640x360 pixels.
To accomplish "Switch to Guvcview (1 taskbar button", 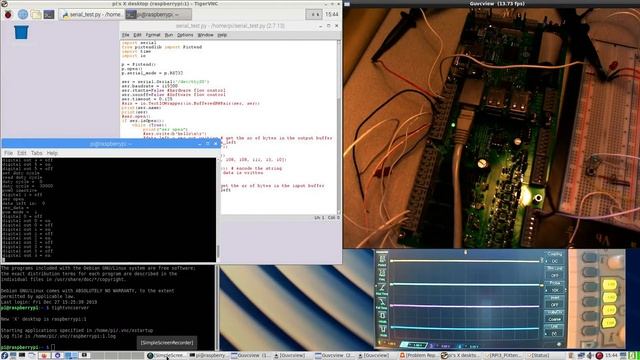I will coord(251,356).
